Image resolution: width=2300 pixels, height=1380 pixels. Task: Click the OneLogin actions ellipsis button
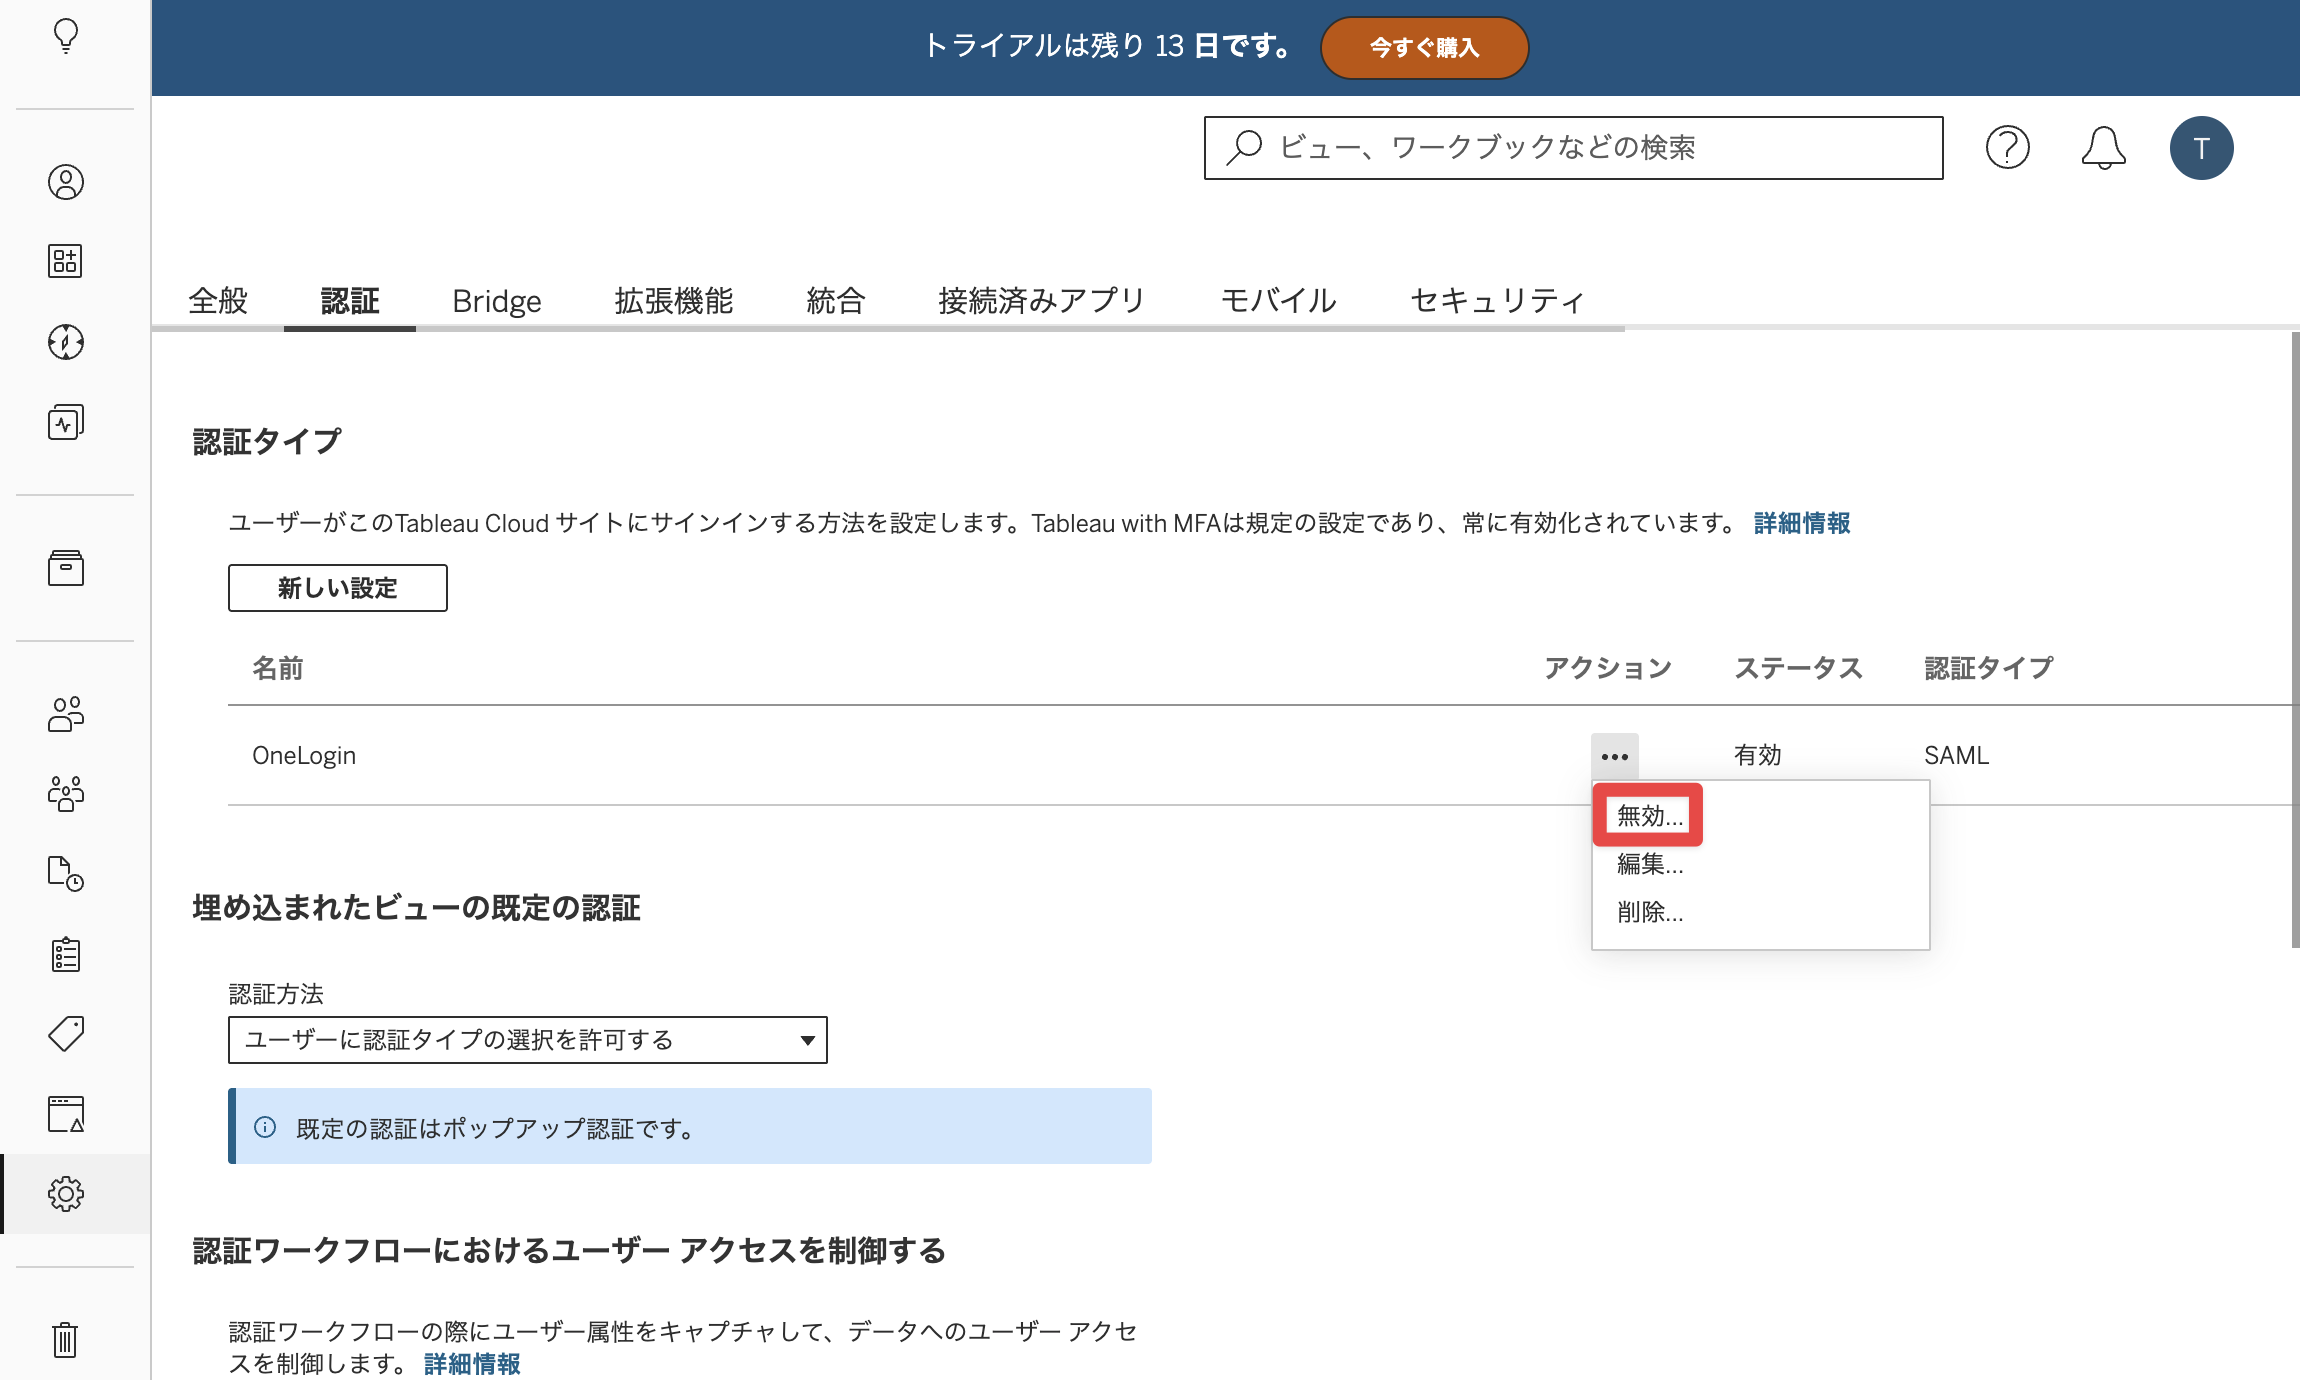pyautogui.click(x=1615, y=757)
